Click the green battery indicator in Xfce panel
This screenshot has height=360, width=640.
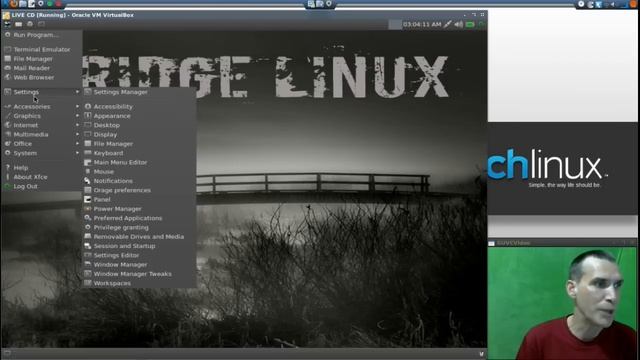coord(470,24)
